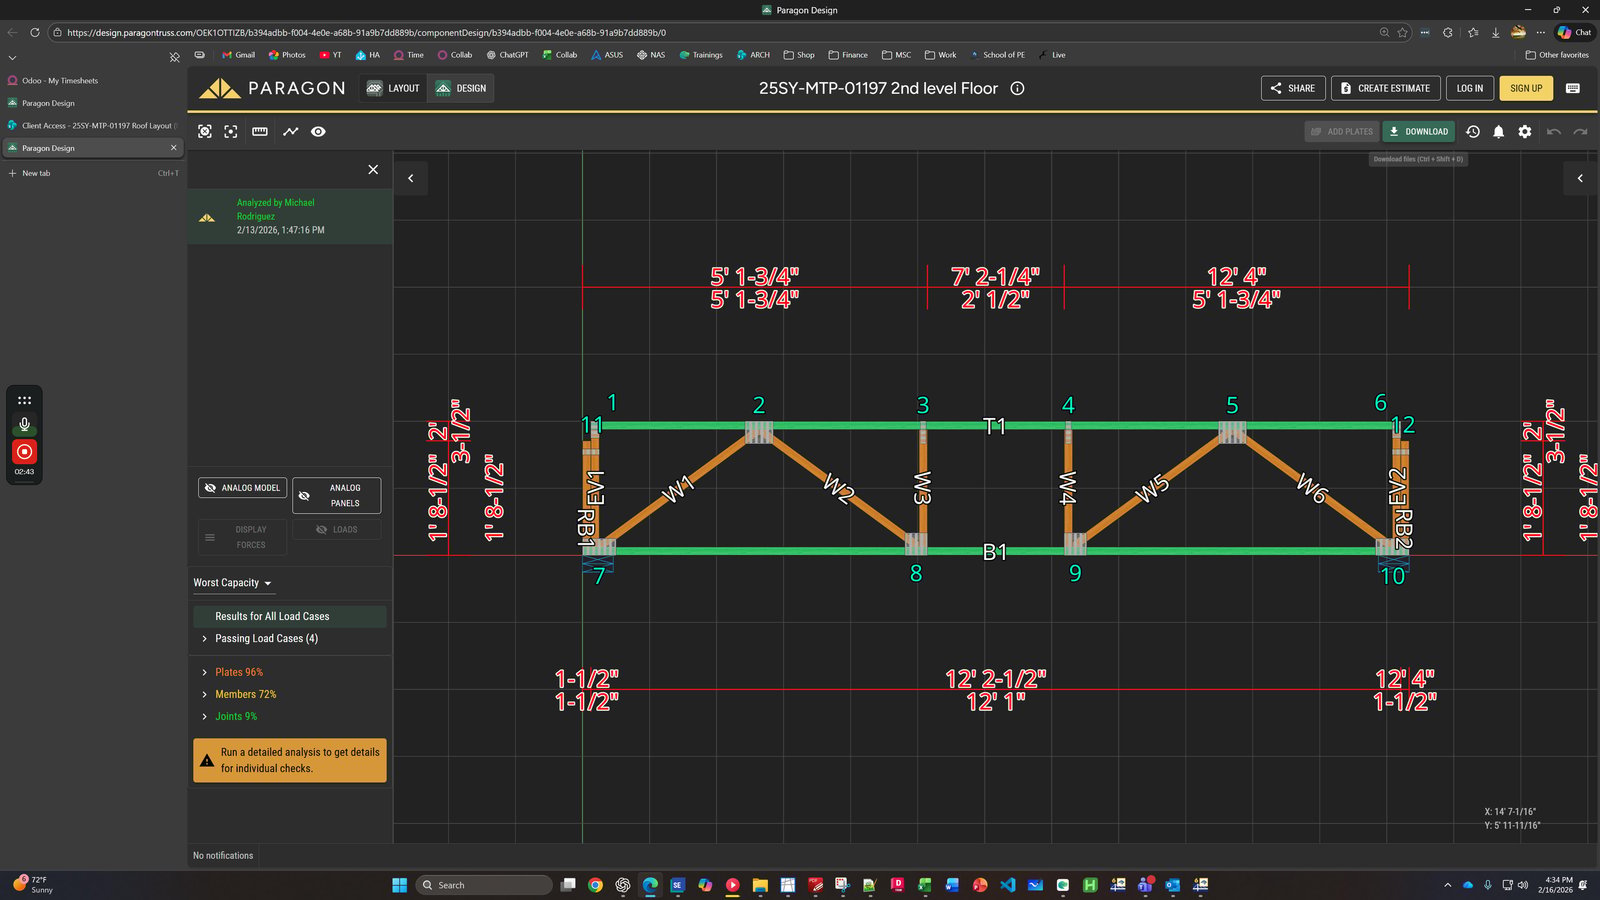Screen dimensions: 1600x900
Task: Open right panel with chevron arrow
Action: point(1580,178)
